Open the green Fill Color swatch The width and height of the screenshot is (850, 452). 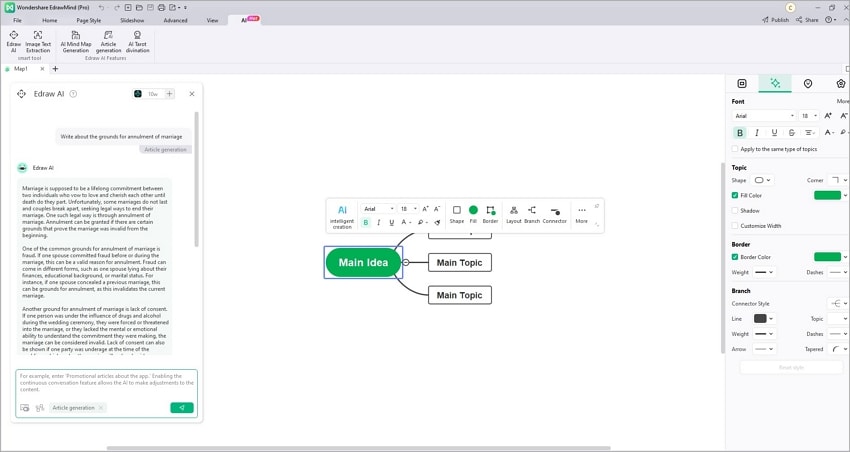coord(827,195)
